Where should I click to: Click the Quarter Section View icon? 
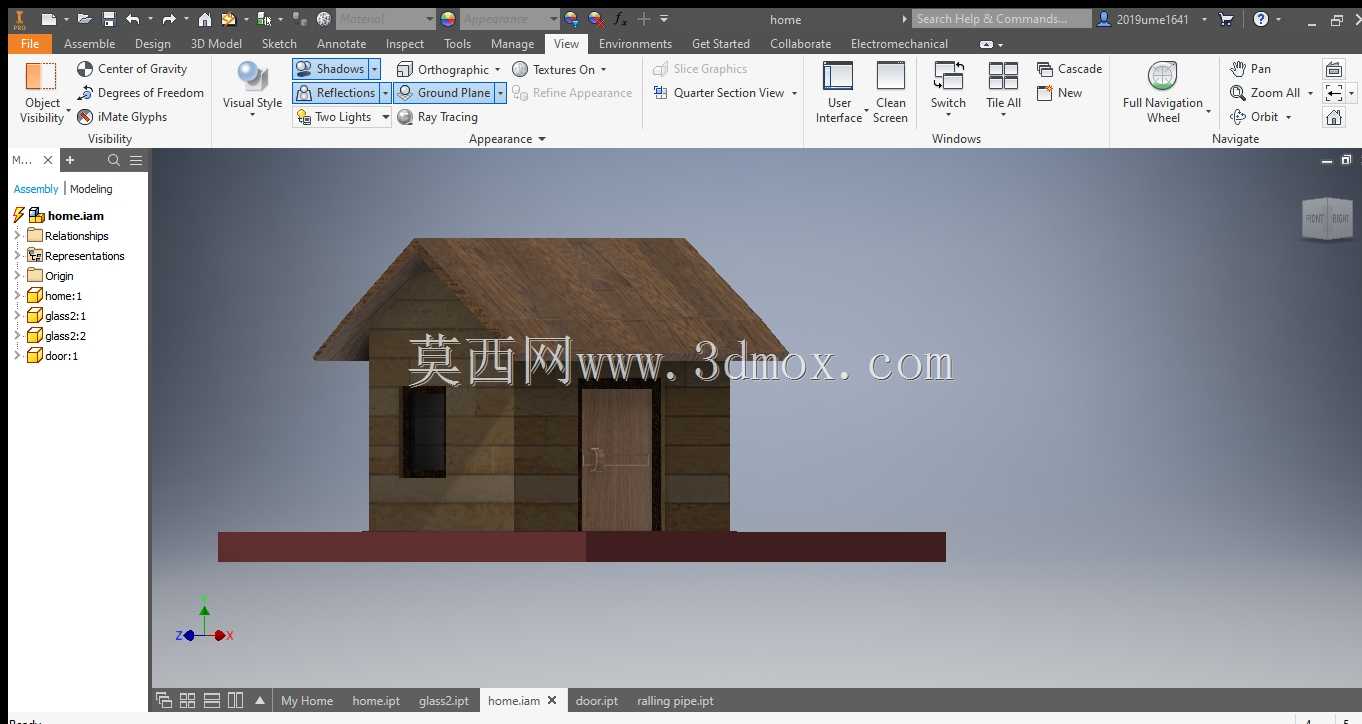click(x=660, y=93)
